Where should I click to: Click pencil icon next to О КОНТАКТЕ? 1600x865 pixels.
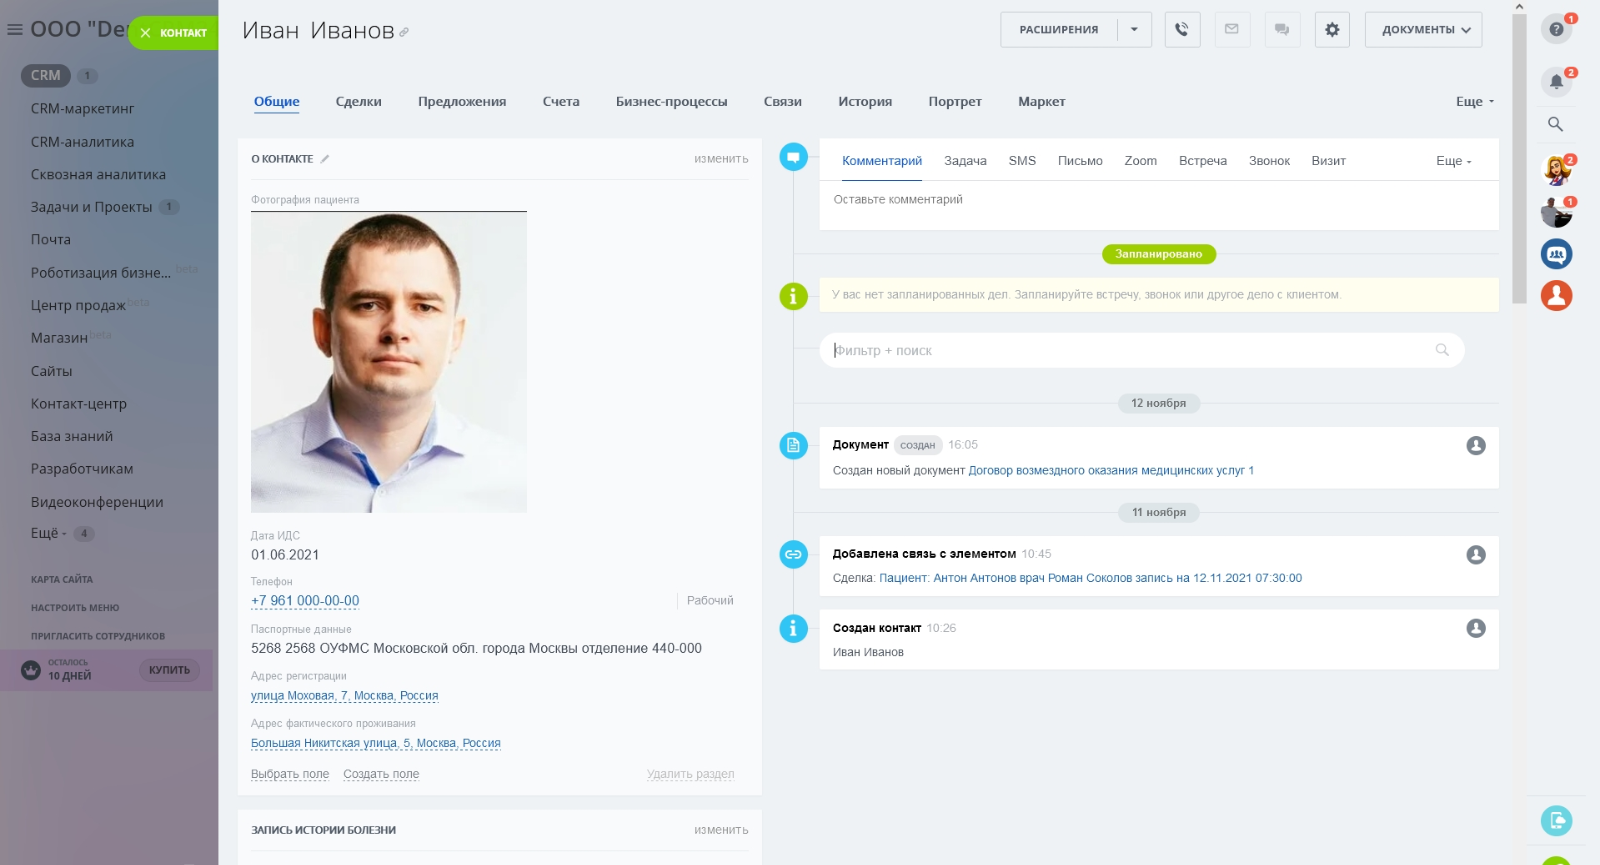click(325, 159)
